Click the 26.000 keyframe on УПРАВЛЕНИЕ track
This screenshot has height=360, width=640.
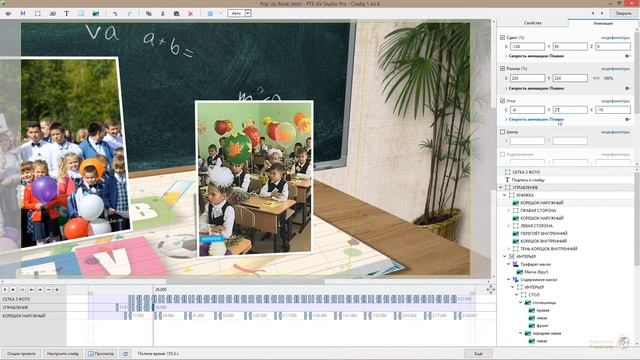tap(153, 307)
